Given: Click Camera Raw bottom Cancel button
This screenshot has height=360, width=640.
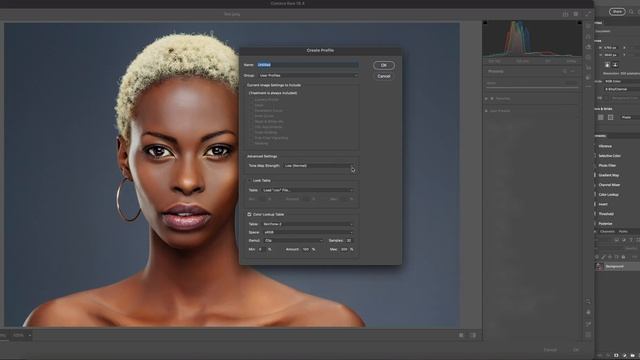Looking at the screenshot, I should click(550, 350).
